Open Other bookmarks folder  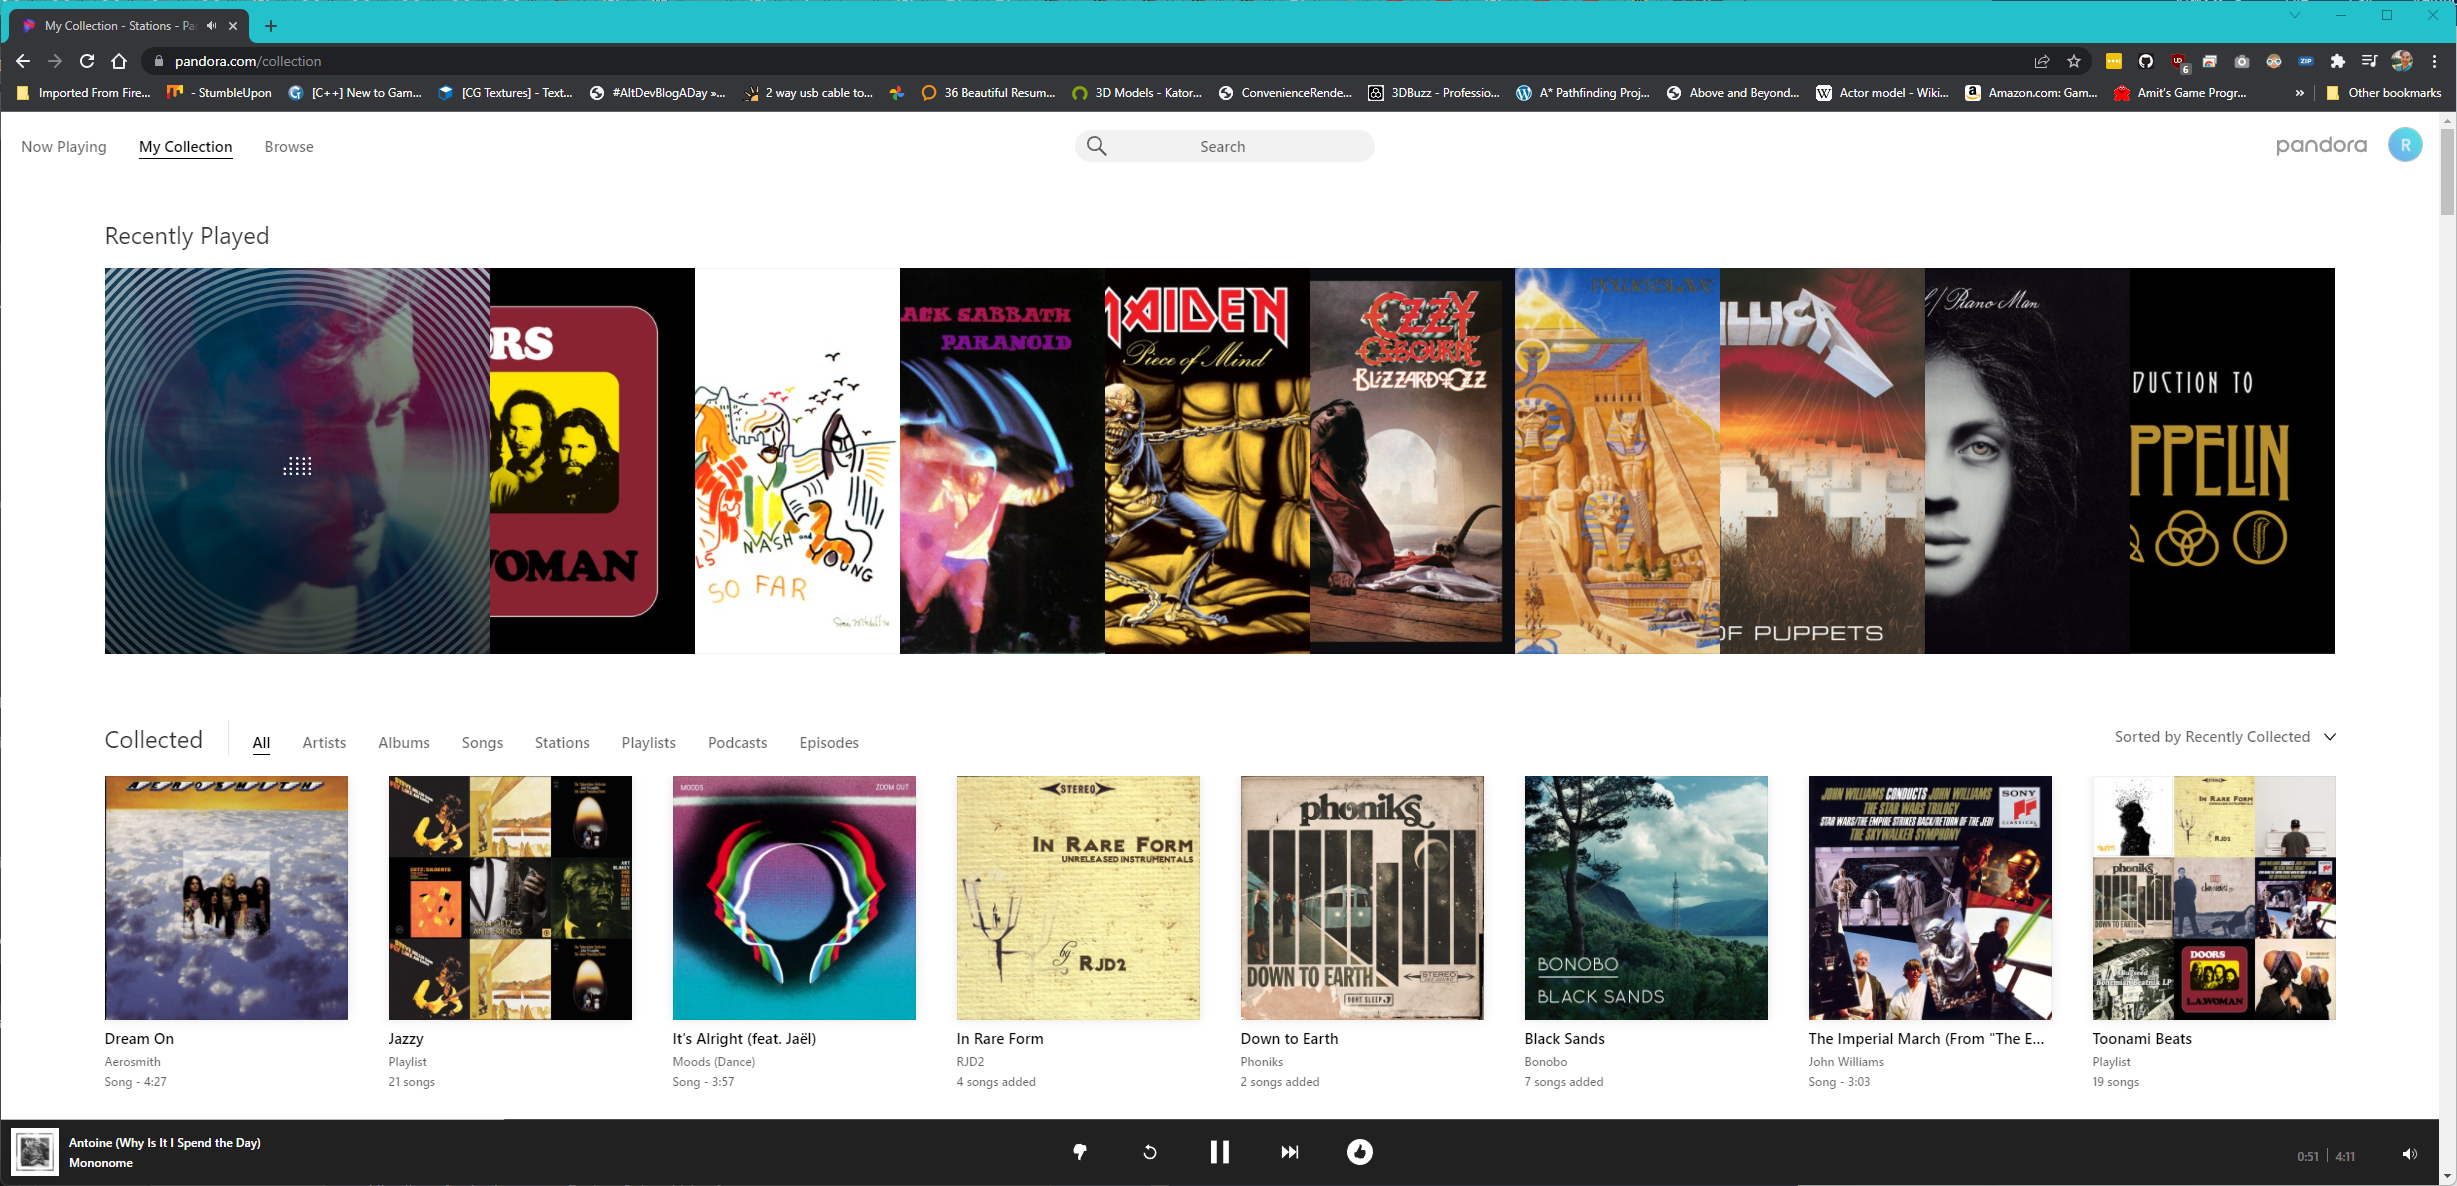(2384, 93)
